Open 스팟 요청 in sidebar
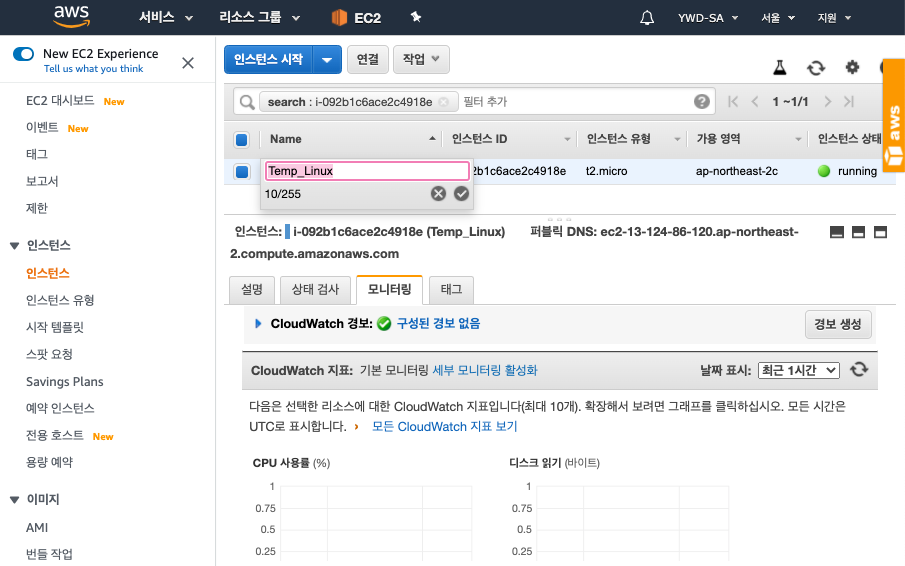This screenshot has height=566, width=905. pyautogui.click(x=49, y=354)
